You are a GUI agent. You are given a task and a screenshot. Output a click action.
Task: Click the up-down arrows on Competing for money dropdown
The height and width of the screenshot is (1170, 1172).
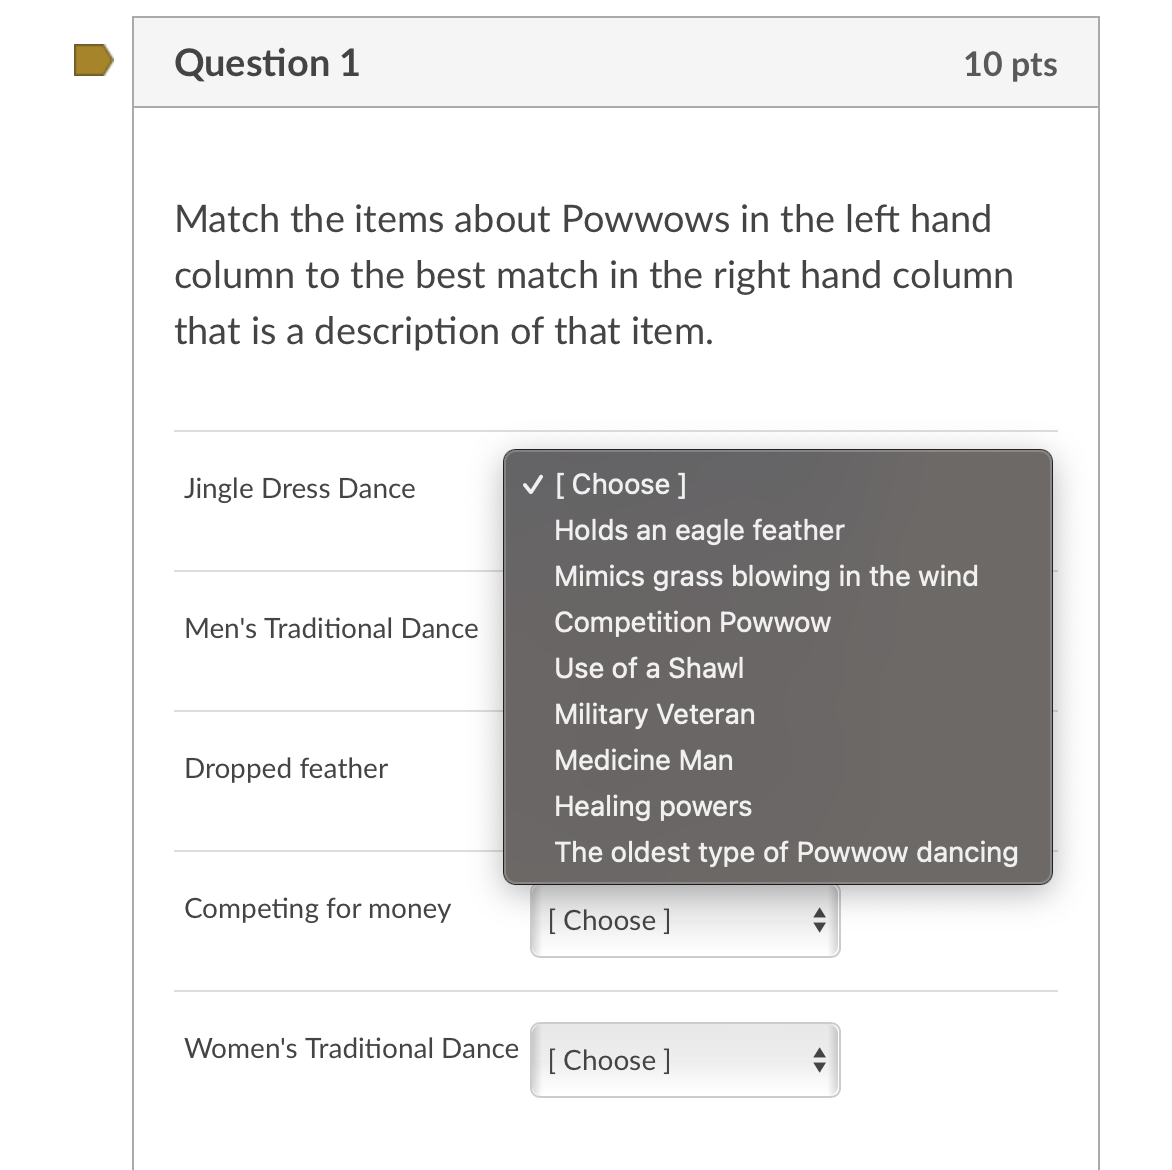coord(819,920)
